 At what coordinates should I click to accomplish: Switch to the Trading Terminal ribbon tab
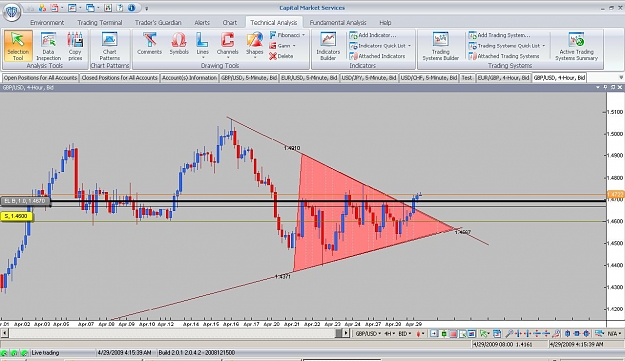pyautogui.click(x=100, y=22)
